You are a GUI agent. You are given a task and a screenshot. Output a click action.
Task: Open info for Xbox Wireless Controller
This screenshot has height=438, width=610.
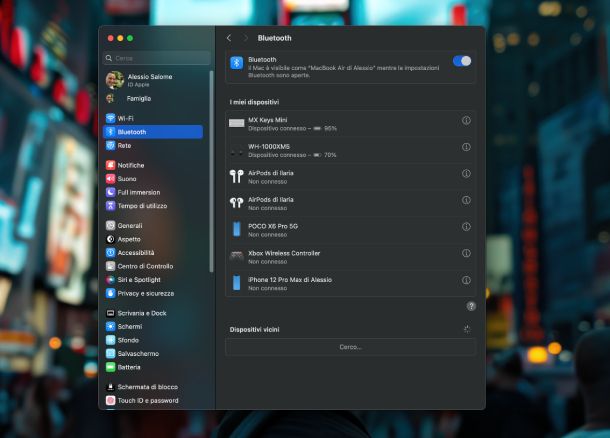click(x=466, y=253)
